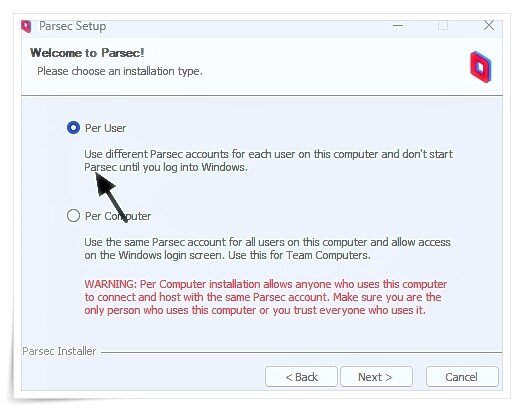Click the Parsec logo in header
This screenshot has width=524, height=412.
[481, 67]
